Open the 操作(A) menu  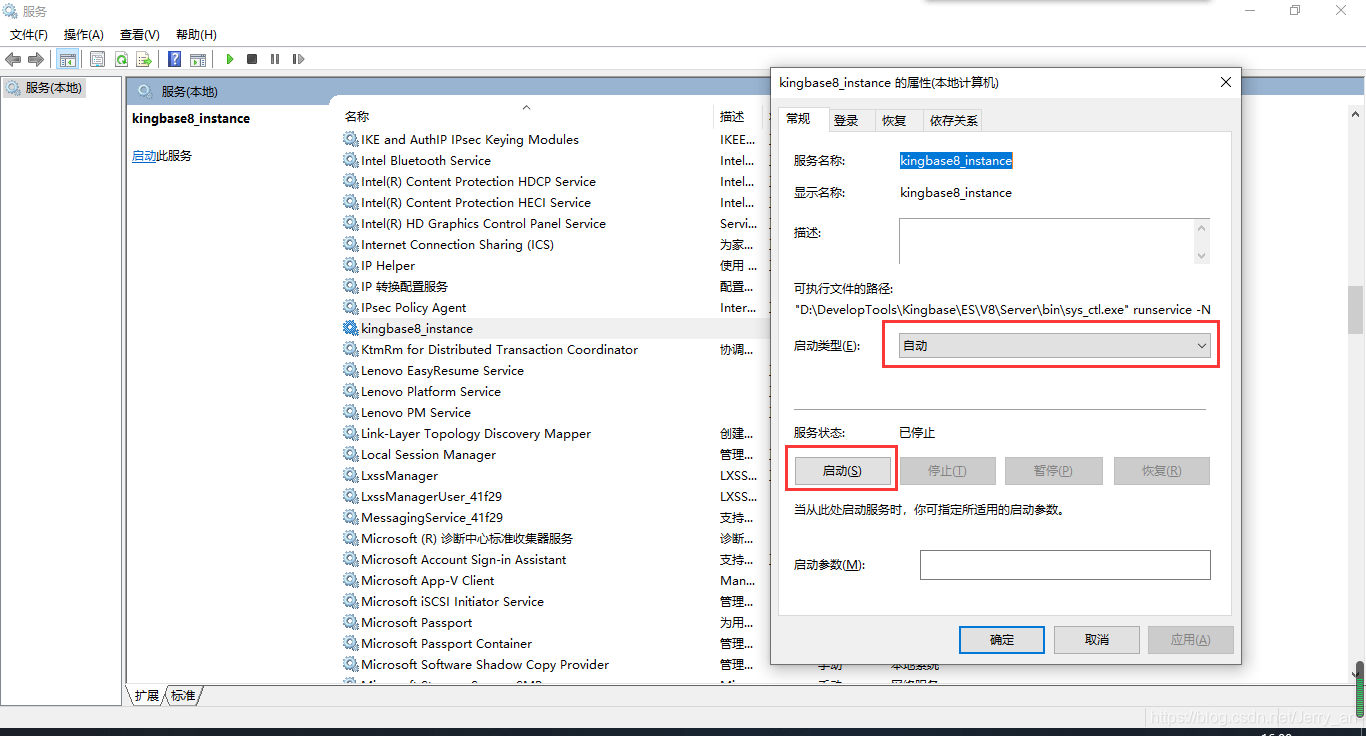(84, 35)
